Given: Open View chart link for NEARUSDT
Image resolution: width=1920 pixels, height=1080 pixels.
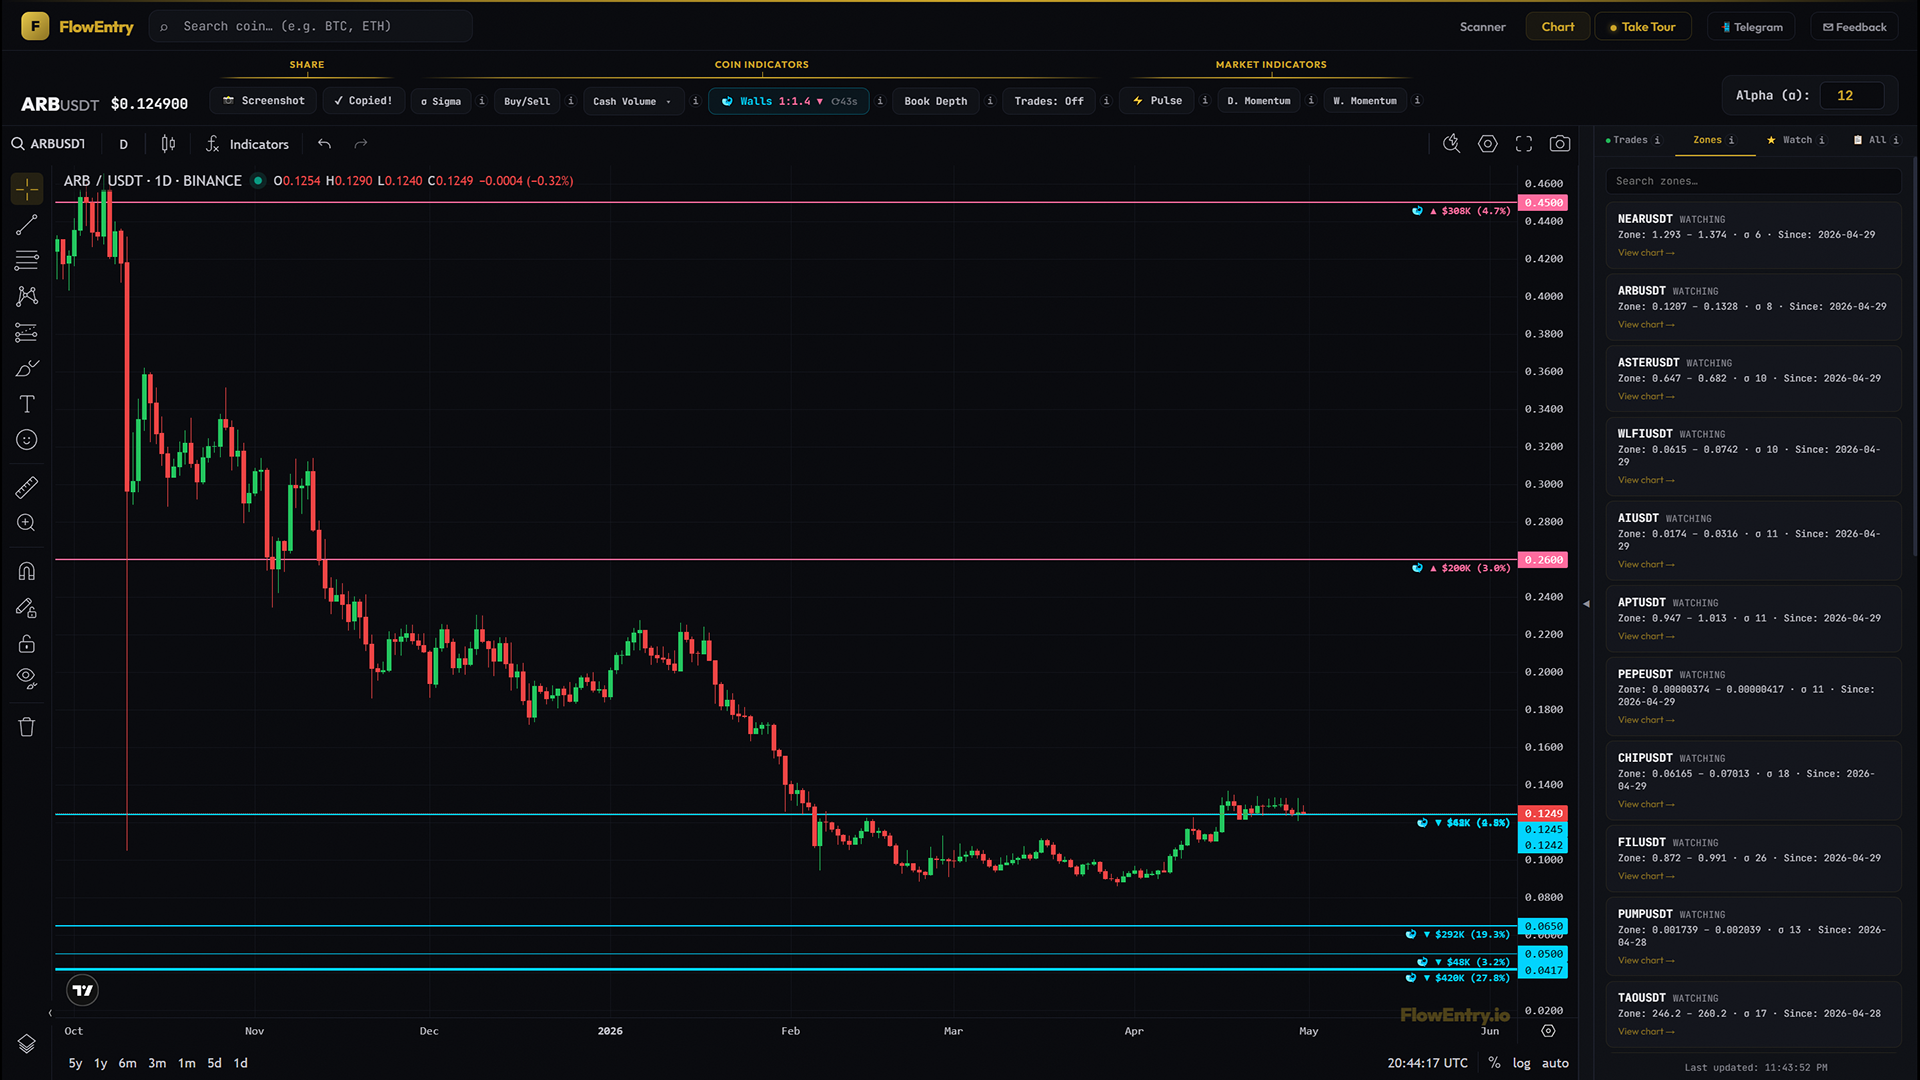Looking at the screenshot, I should pyautogui.click(x=1646, y=253).
